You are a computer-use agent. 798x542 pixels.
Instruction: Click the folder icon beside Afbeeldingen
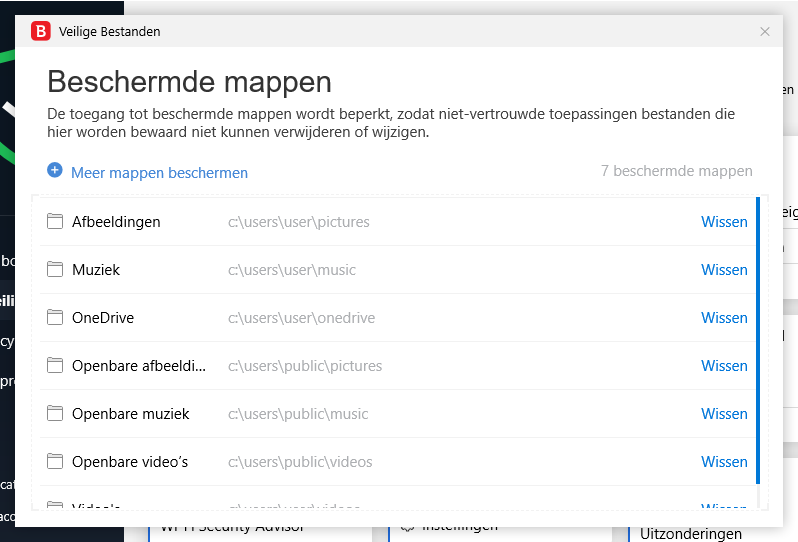point(55,222)
